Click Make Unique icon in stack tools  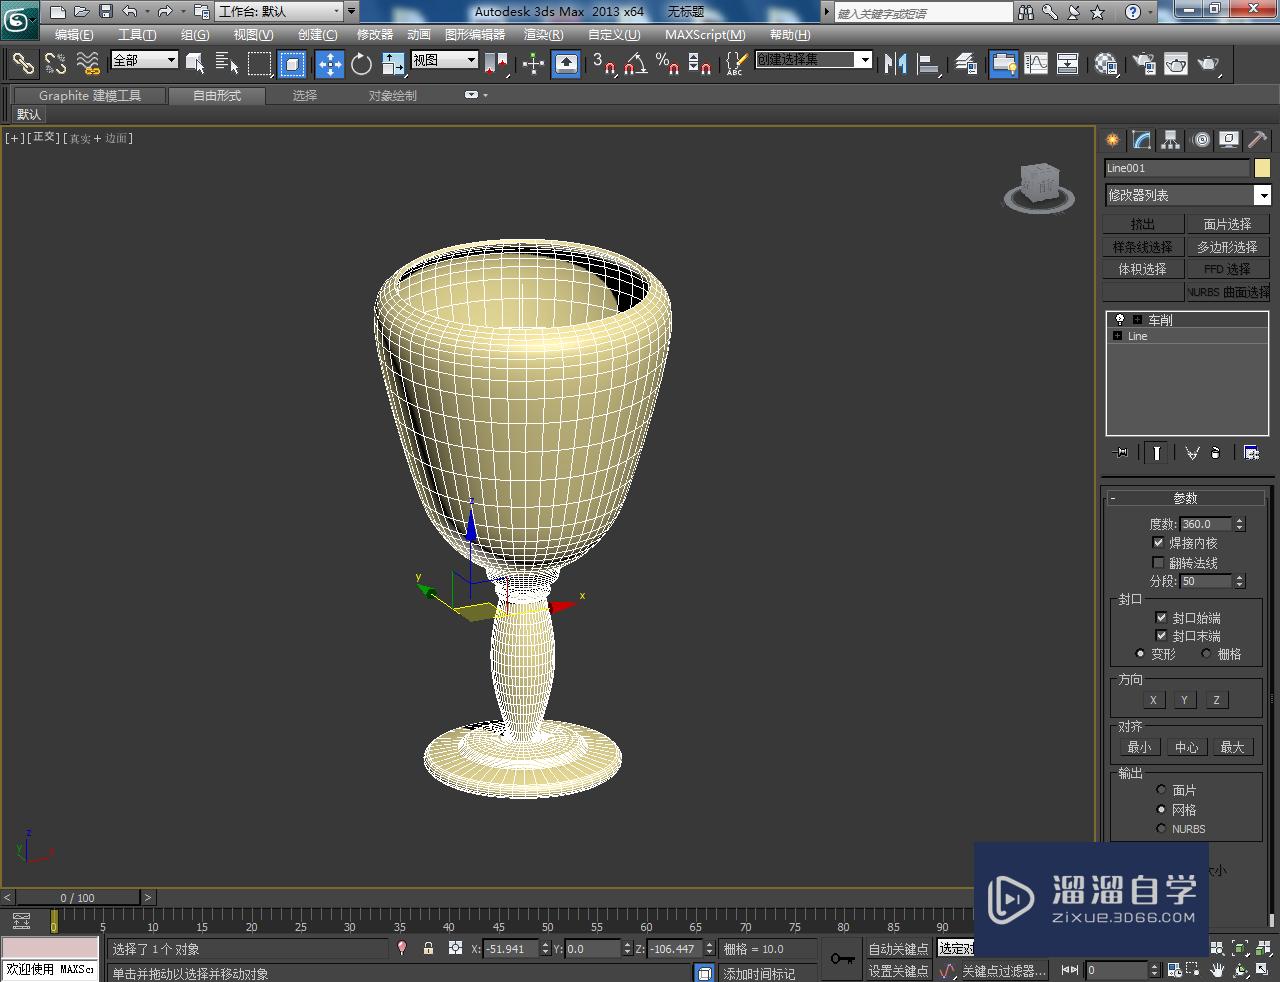click(x=1192, y=453)
